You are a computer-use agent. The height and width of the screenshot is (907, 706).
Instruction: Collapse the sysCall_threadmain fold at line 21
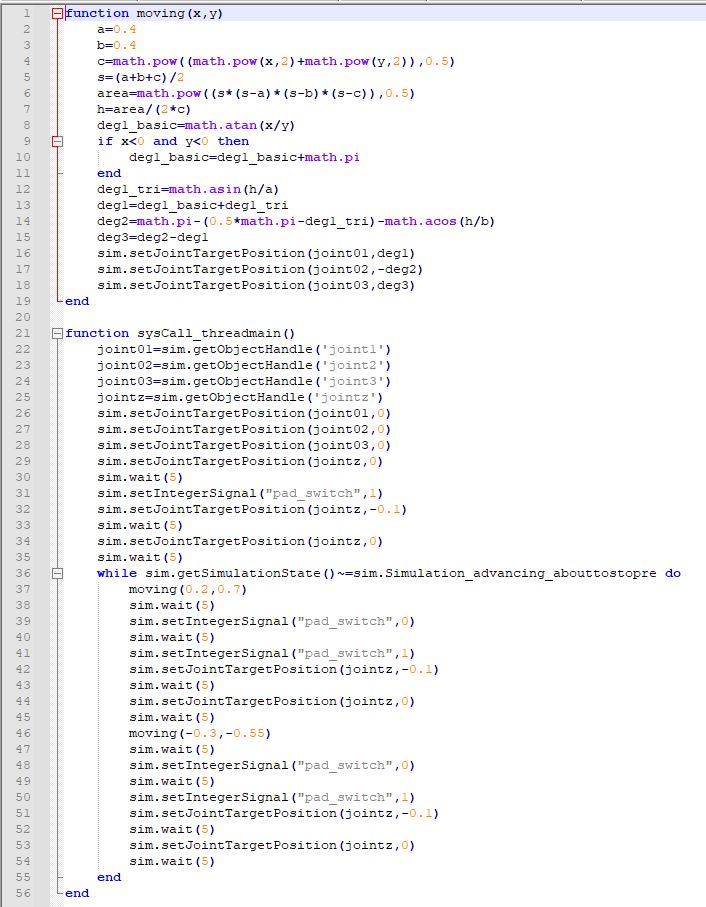pyautogui.click(x=57, y=333)
